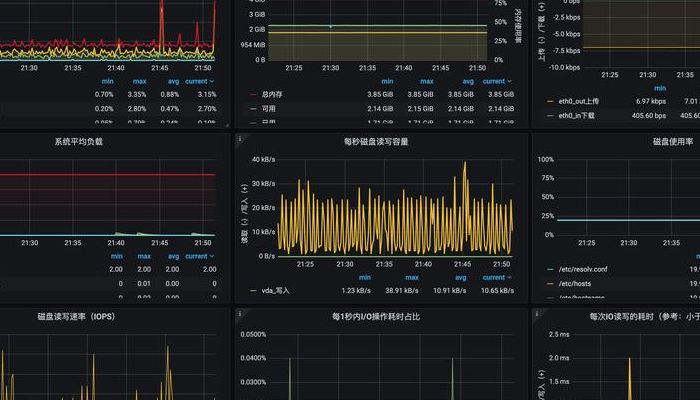Click 2.15 GiB max value for 可用
The image size is (700, 400).
pyautogui.click(x=420, y=108)
